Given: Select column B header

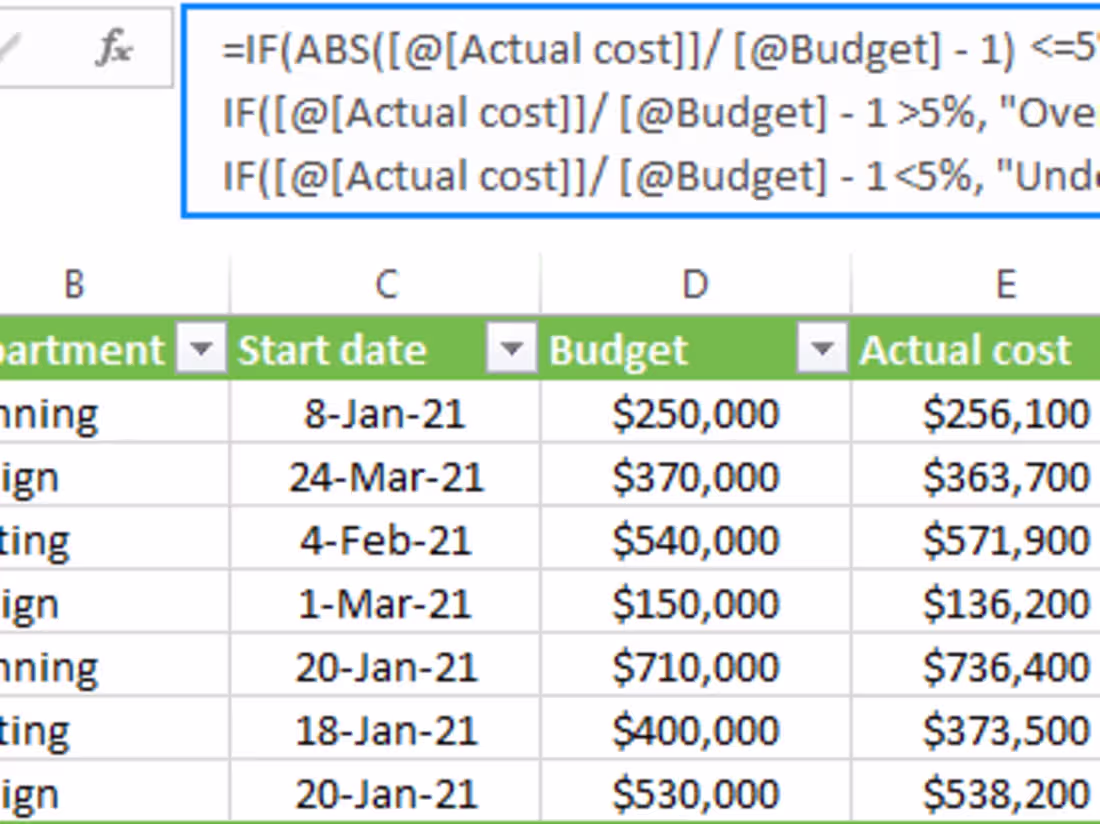Looking at the screenshot, I should point(74,285).
